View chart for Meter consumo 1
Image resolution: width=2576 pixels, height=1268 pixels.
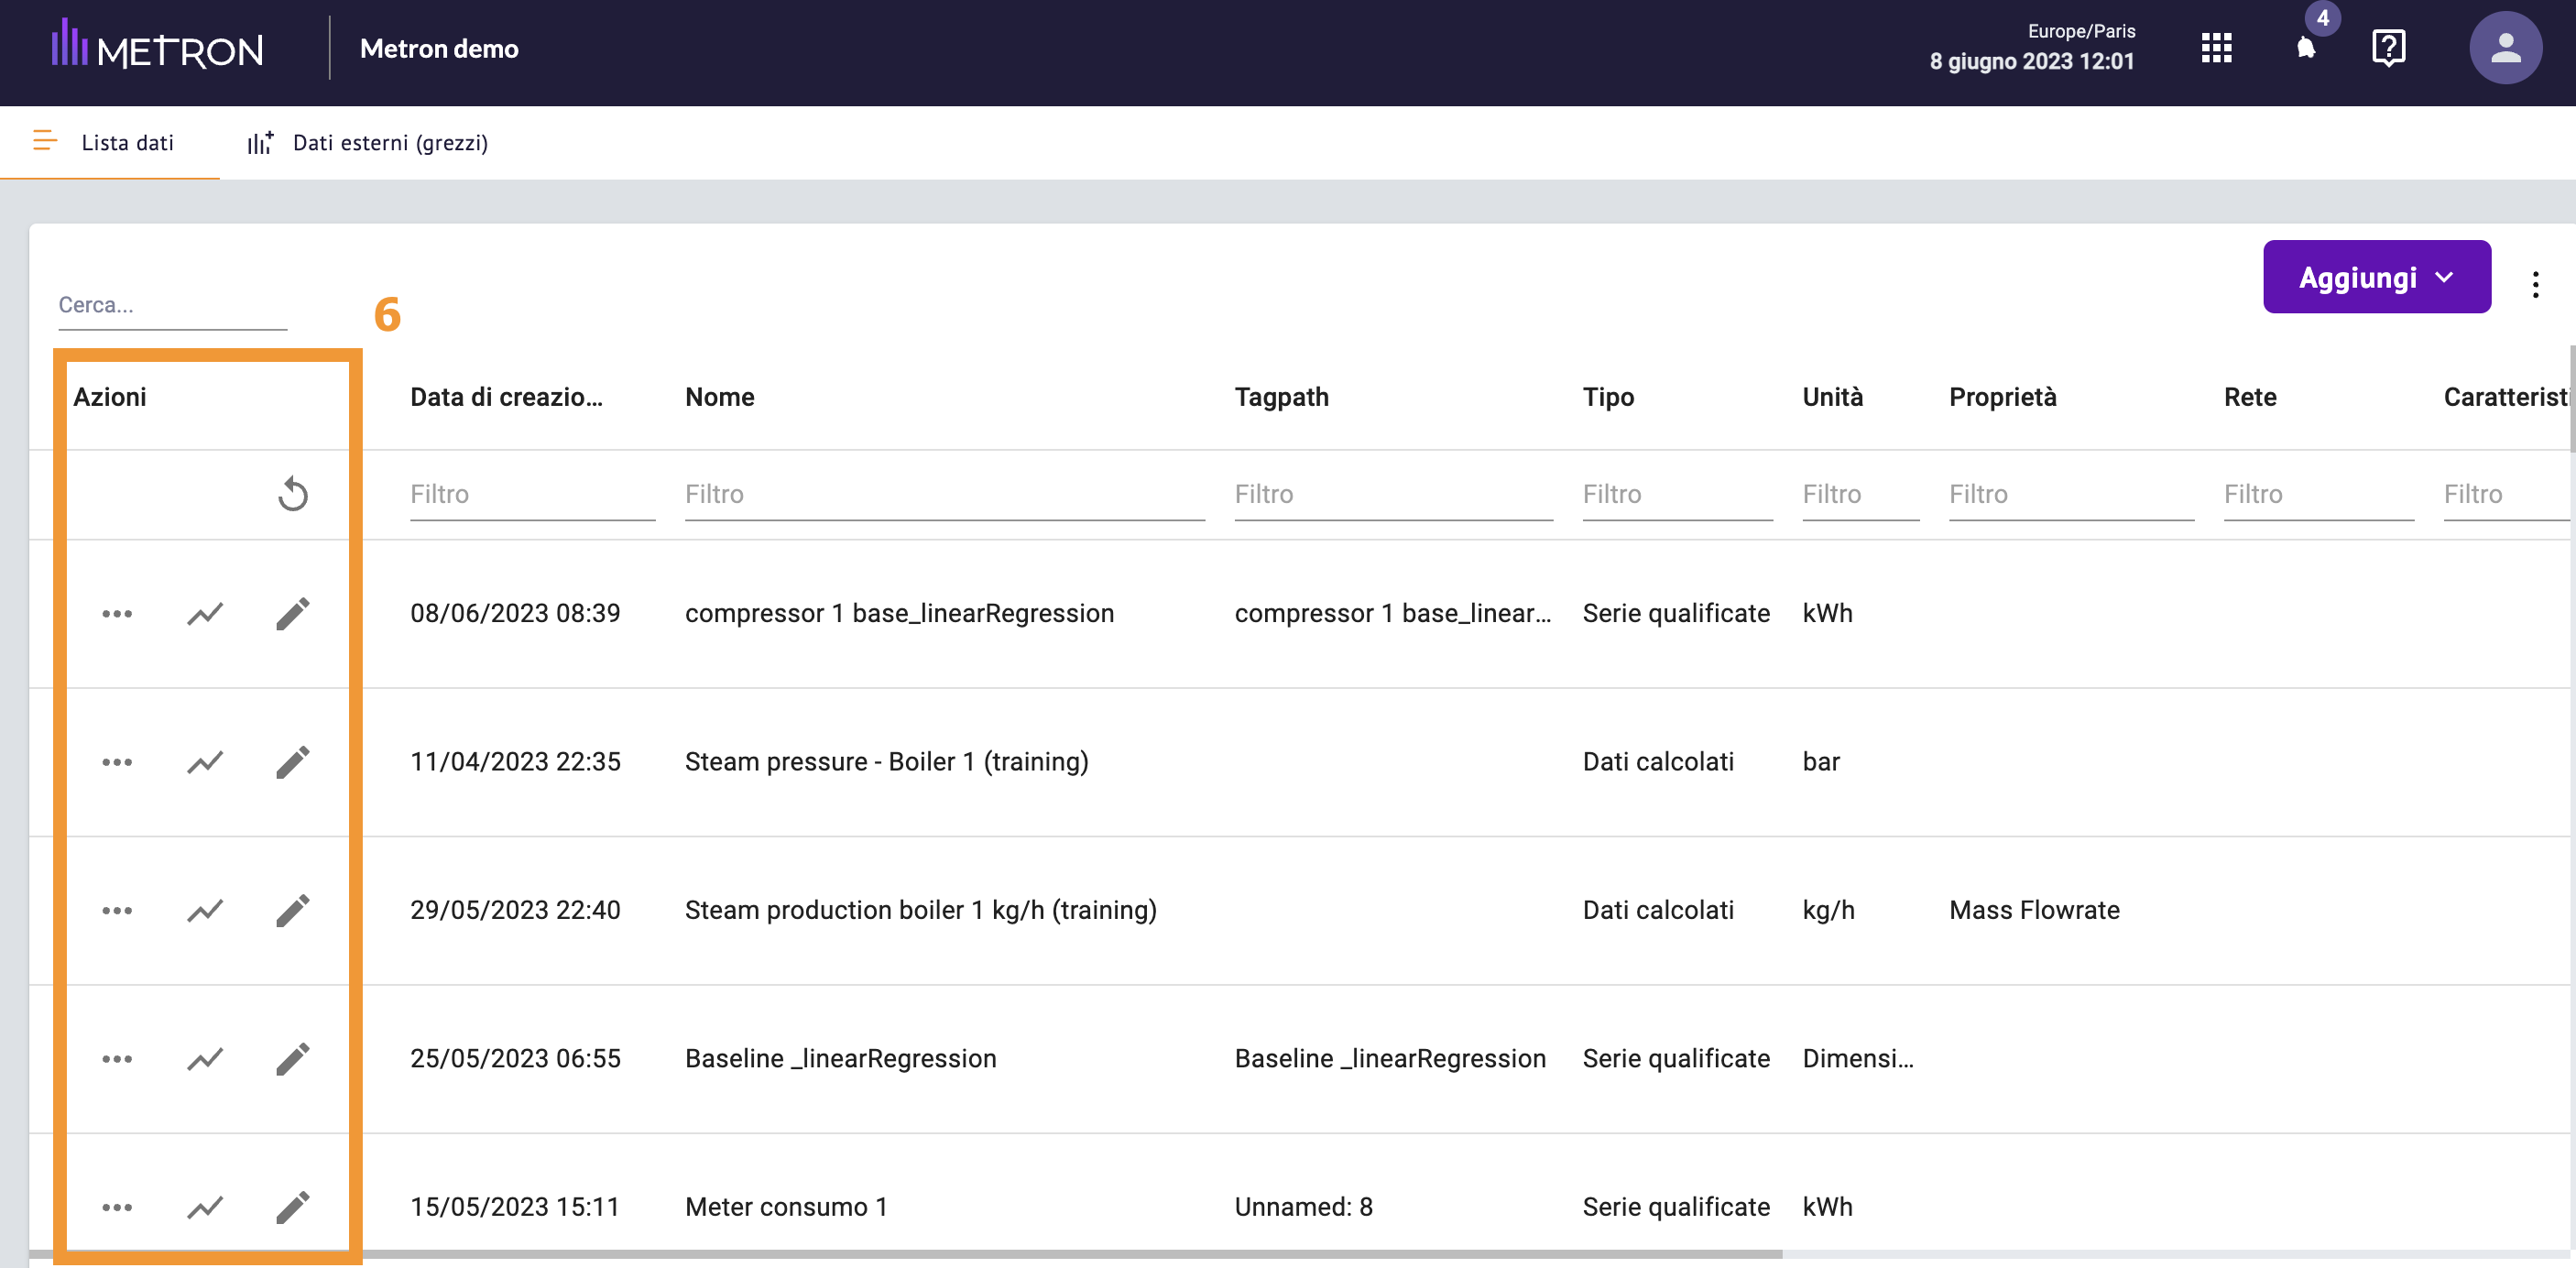pyautogui.click(x=205, y=1207)
